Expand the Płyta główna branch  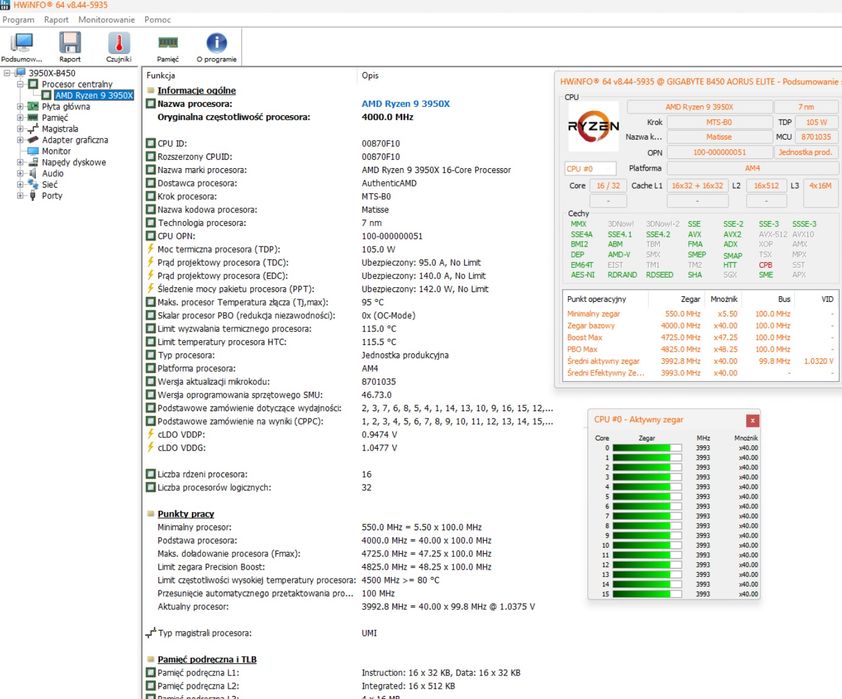pyautogui.click(x=20, y=106)
